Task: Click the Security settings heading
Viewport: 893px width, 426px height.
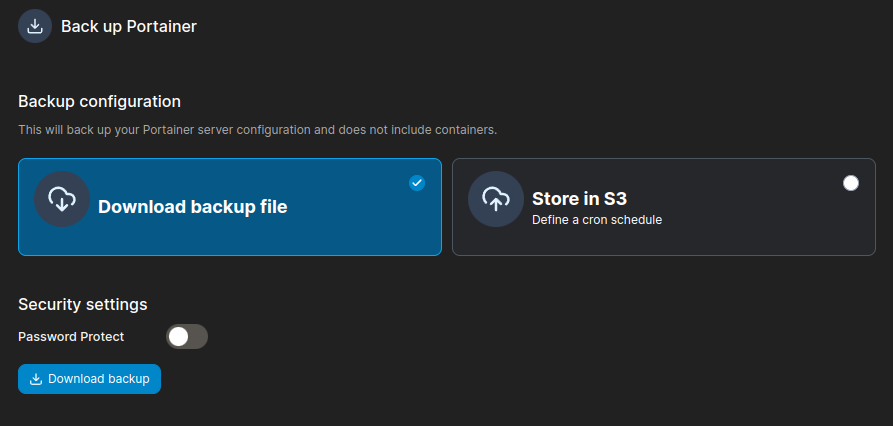Action: 83,304
